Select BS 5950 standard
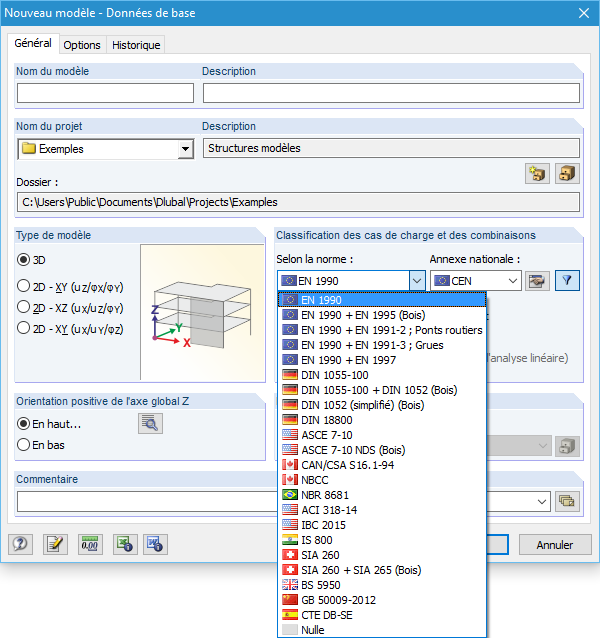 [x=382, y=585]
